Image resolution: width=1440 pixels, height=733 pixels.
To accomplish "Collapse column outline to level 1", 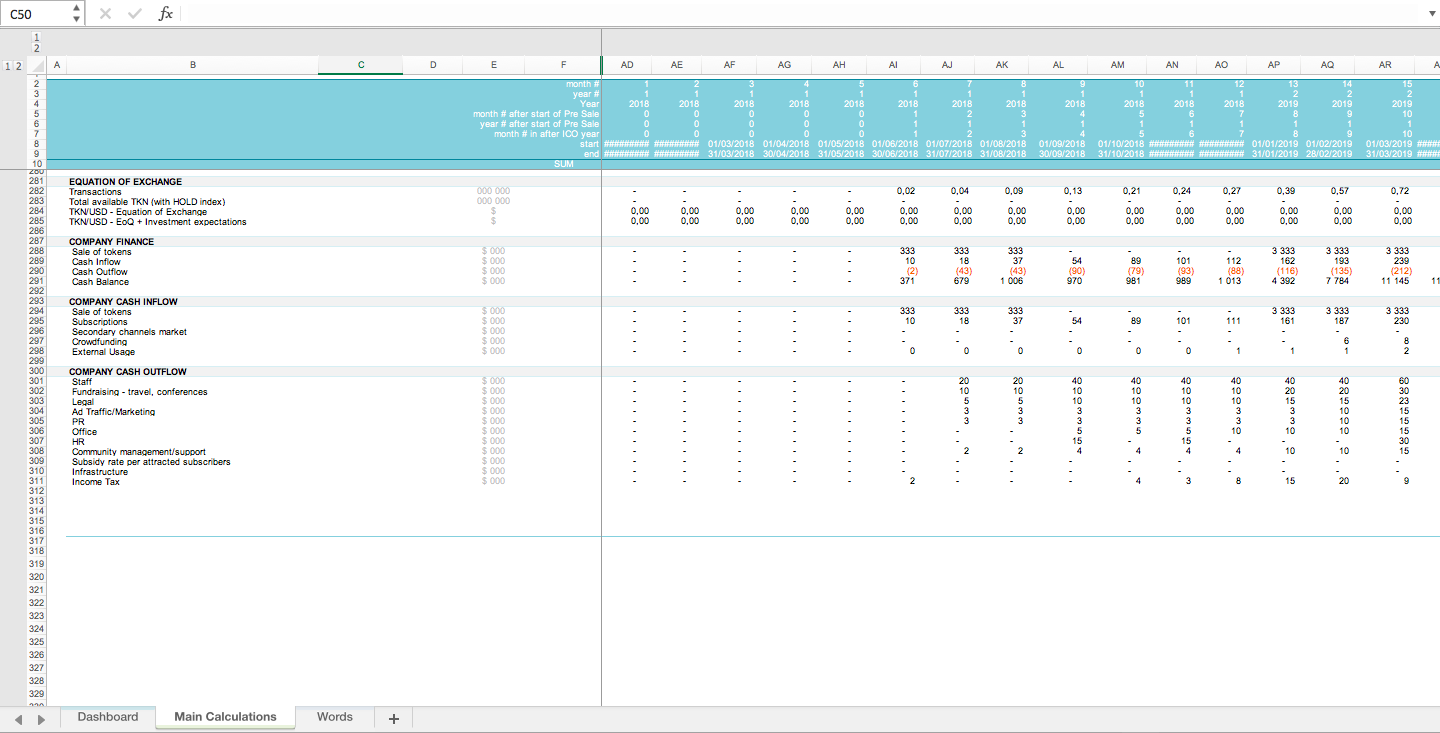I will pyautogui.click(x=37, y=38).
